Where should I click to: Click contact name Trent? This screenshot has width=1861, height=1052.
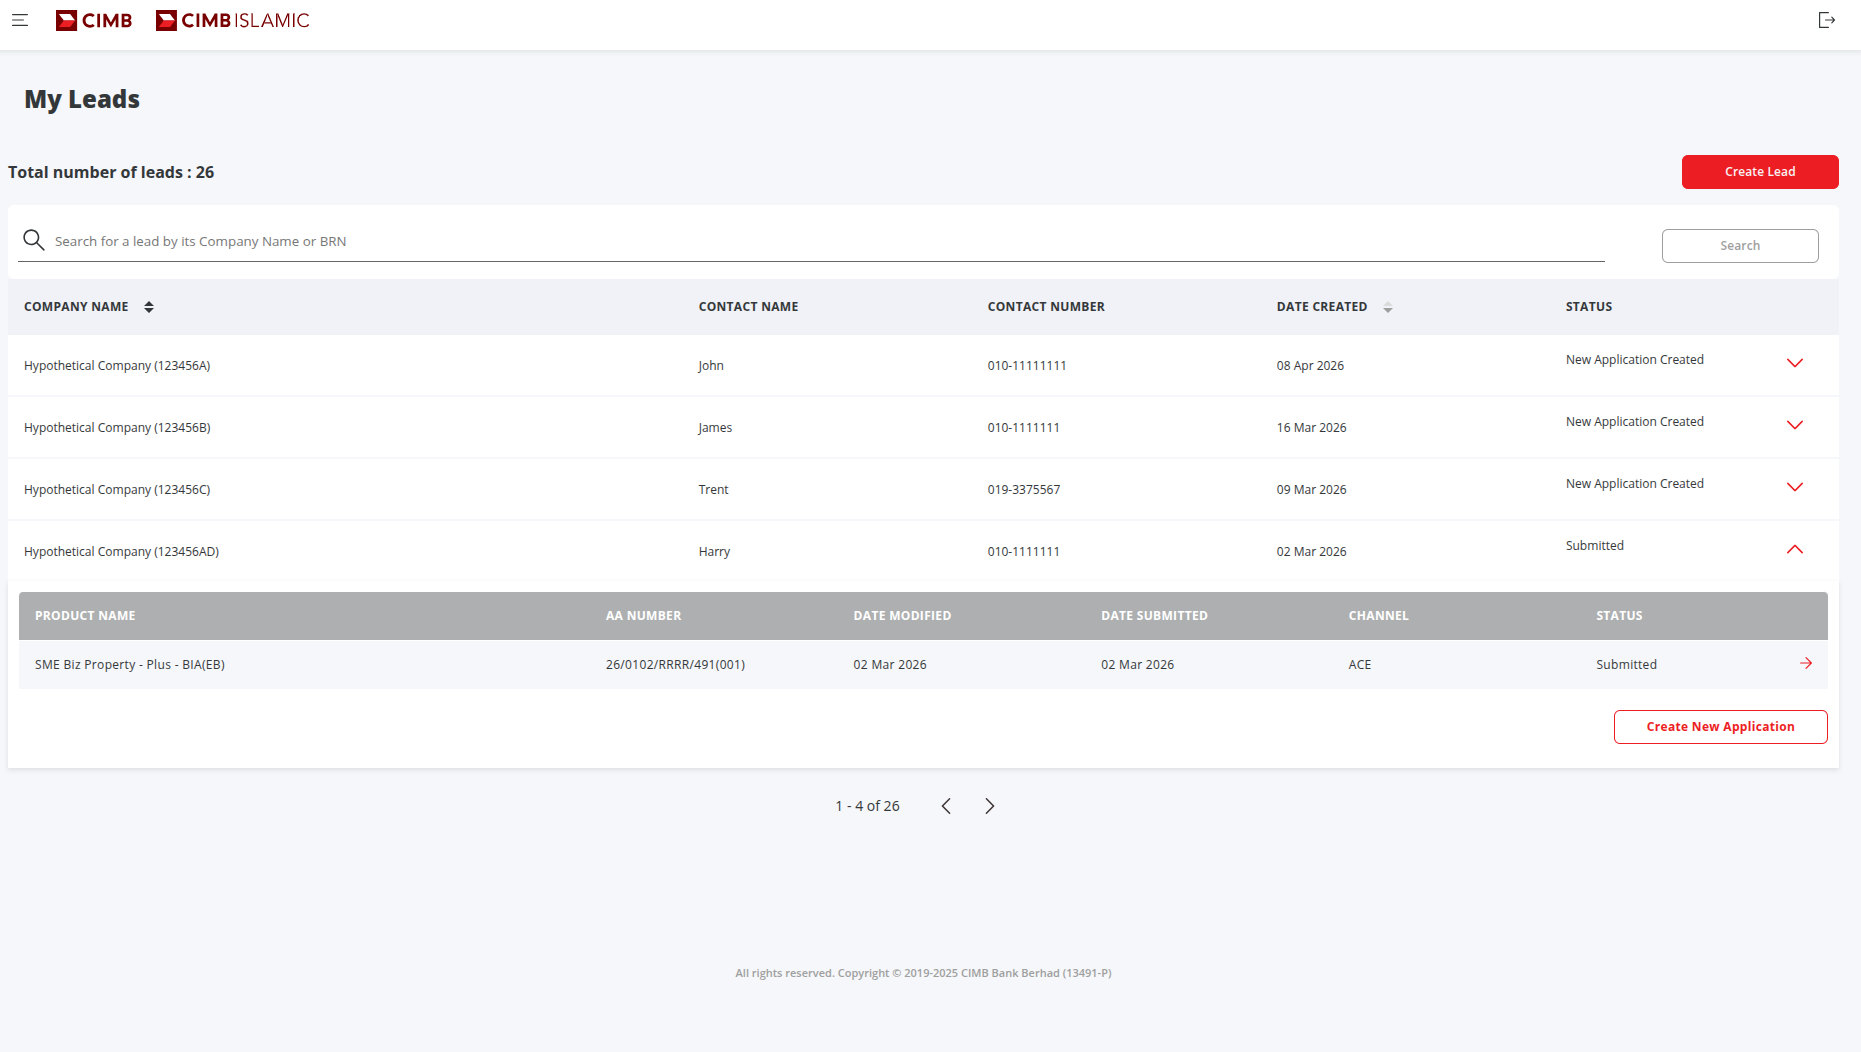point(713,490)
